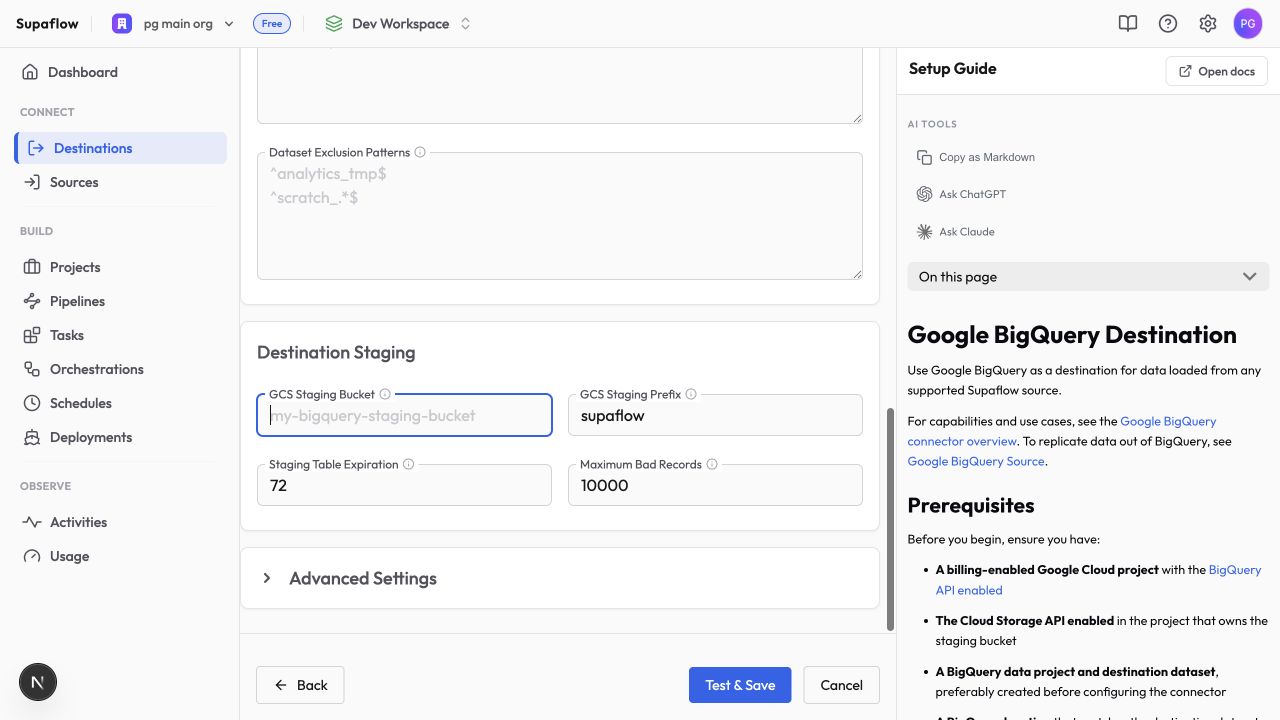Click the Ask ChatGPT logo icon

pyautogui.click(x=924, y=194)
